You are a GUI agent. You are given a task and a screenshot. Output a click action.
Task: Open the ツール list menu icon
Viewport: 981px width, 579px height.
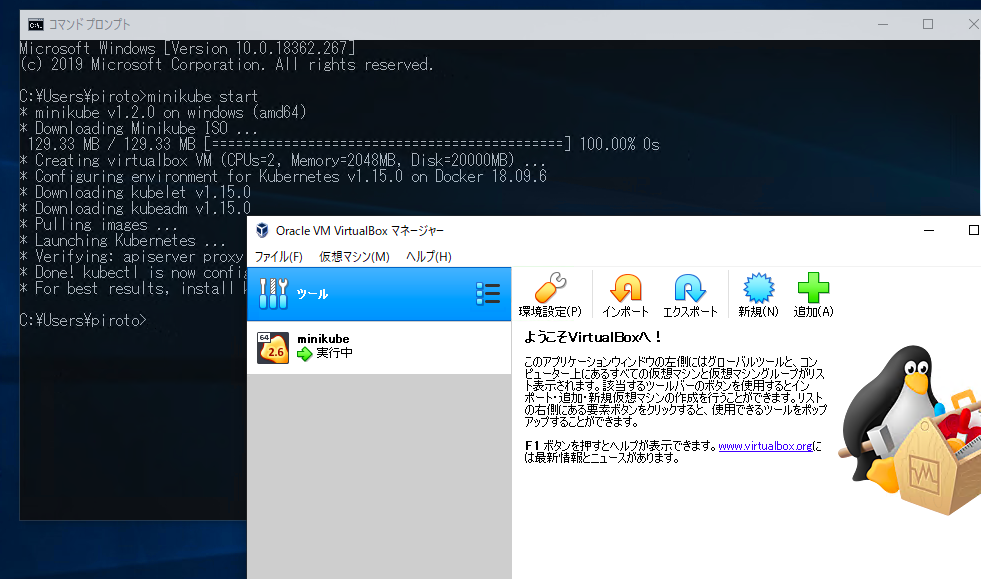(x=487, y=293)
